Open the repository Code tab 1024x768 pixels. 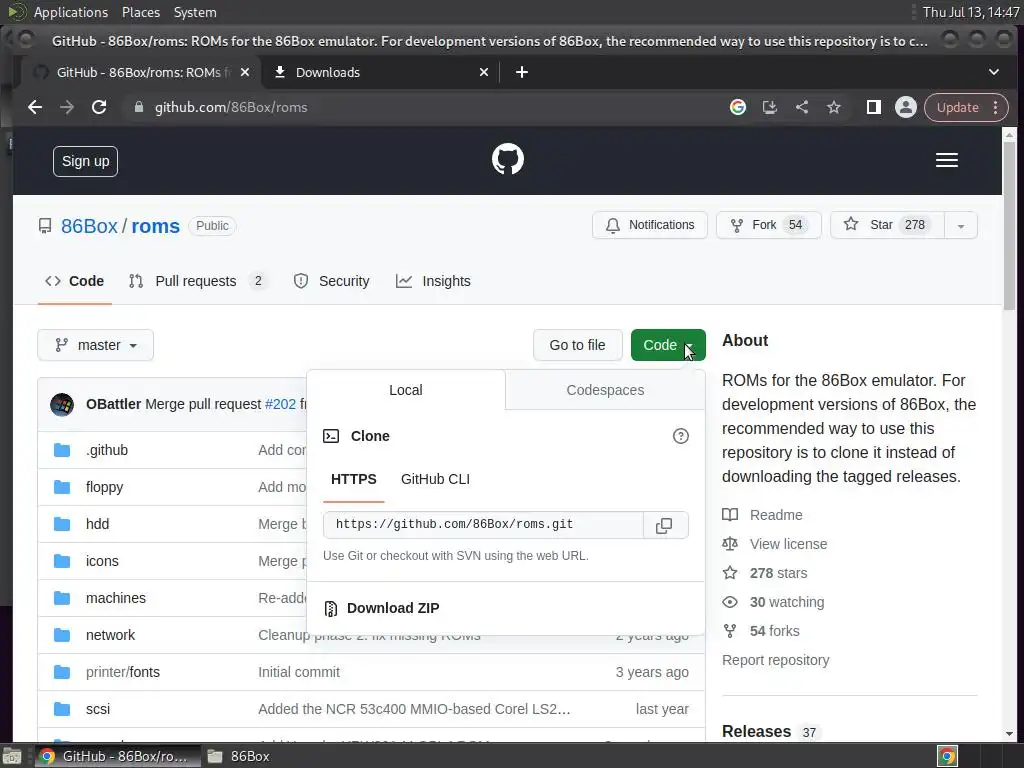pyautogui.click(x=74, y=281)
